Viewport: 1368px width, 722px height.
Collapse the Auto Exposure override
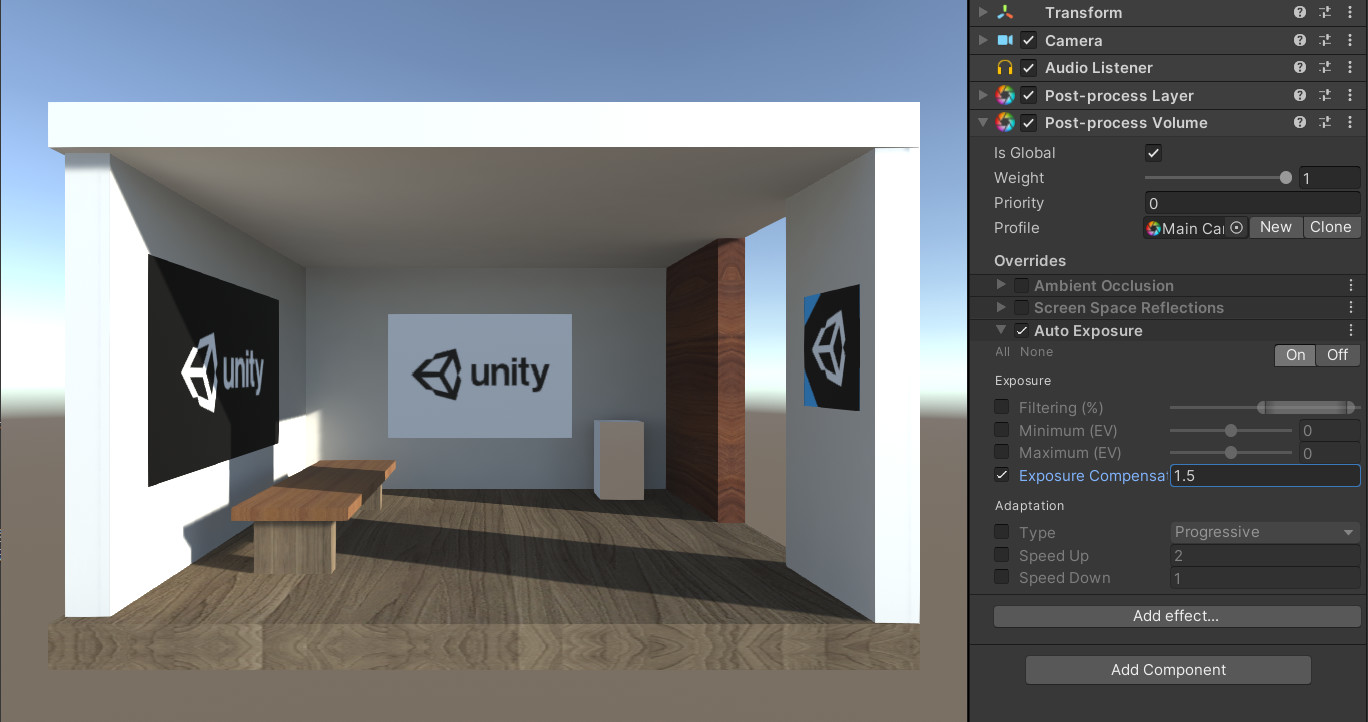pyautogui.click(x=1001, y=330)
